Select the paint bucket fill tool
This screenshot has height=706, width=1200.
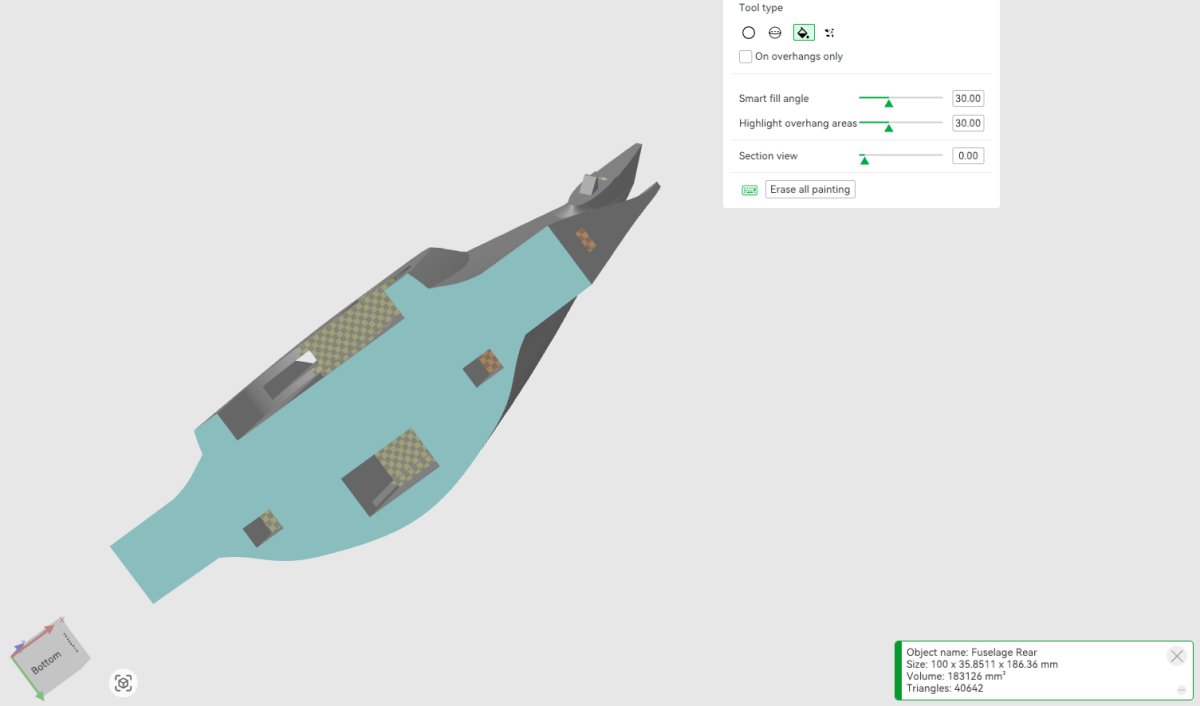[803, 33]
